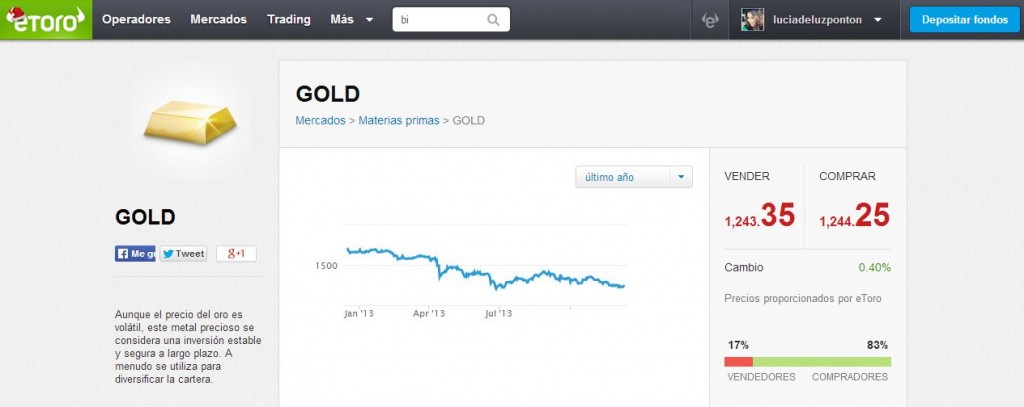The width and height of the screenshot is (1024, 407).
Task: Share via Facebook Me gusta button
Action: coord(135,253)
